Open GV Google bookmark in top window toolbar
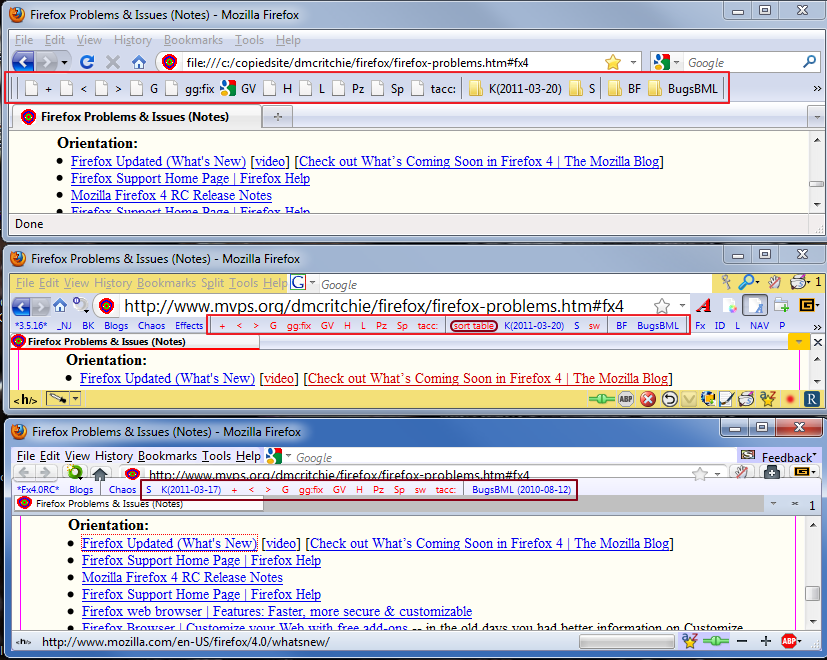Image resolution: width=827 pixels, height=660 pixels. click(238, 88)
